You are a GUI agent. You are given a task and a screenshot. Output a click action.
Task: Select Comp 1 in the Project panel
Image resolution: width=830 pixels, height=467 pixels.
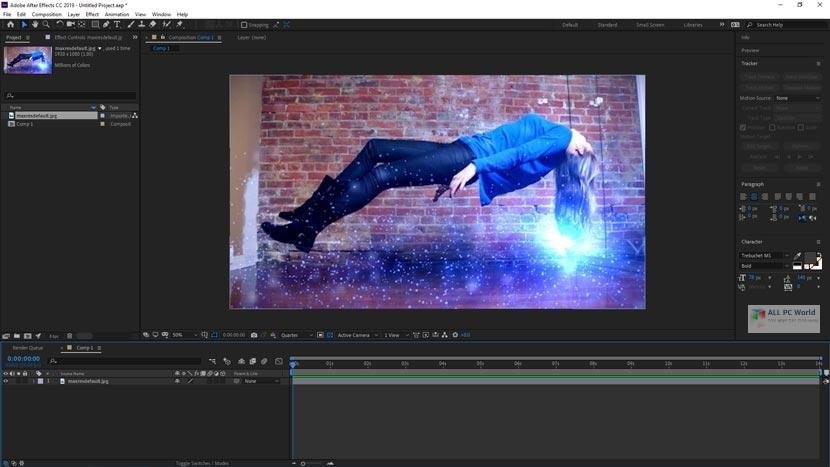(25, 124)
